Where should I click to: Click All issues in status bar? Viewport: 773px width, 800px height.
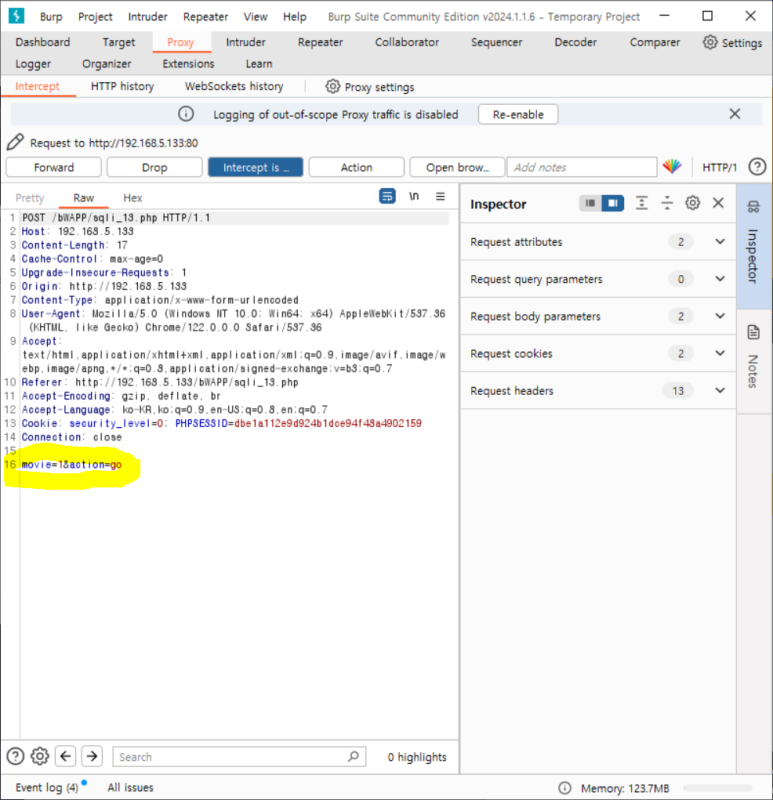(x=130, y=787)
